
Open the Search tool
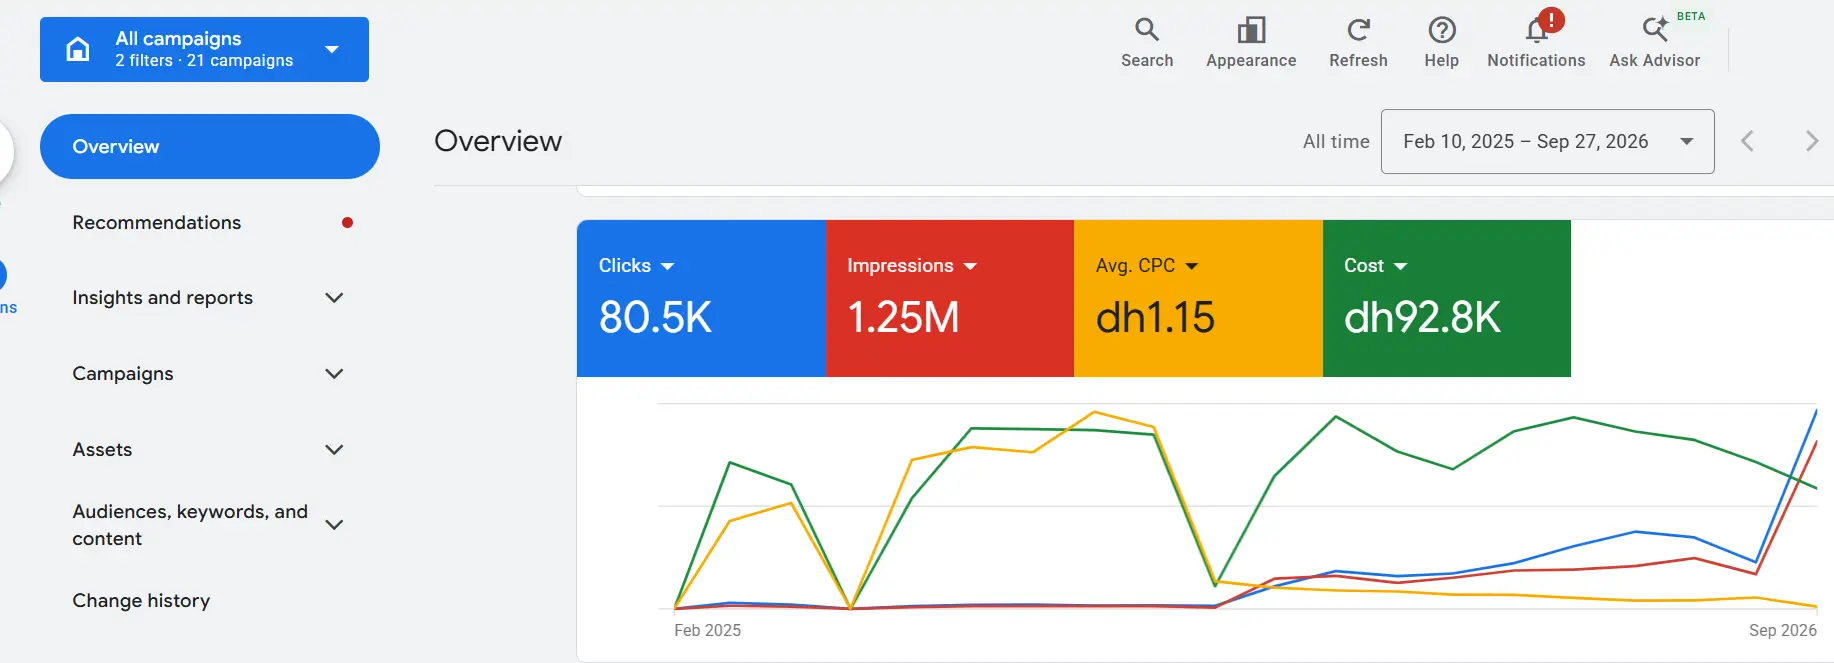[x=1147, y=43]
